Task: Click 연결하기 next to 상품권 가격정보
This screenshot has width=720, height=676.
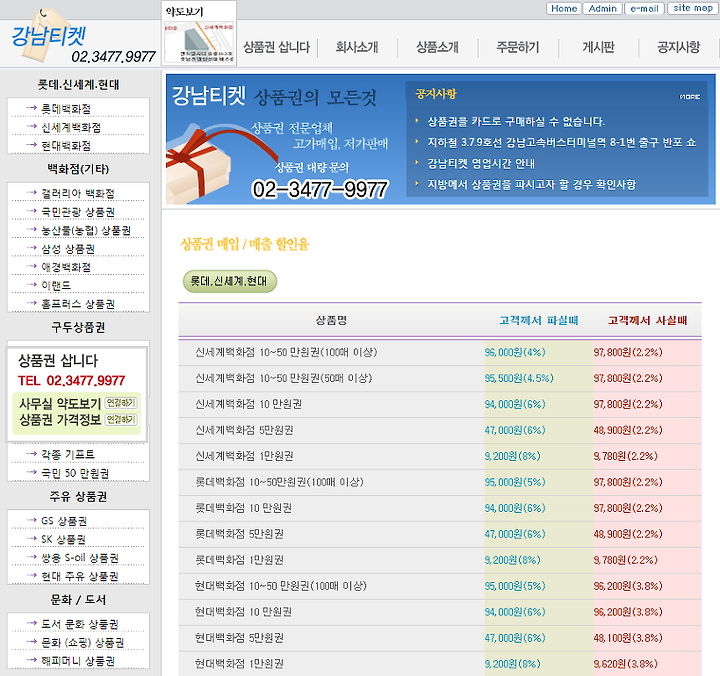Action: [121, 419]
